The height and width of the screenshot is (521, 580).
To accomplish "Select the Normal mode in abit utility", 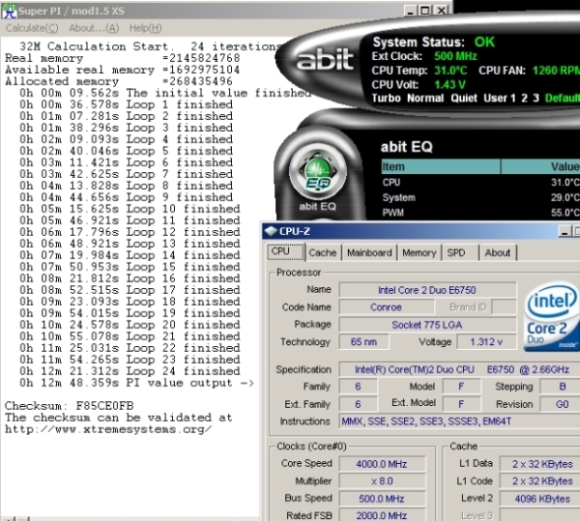I will pyautogui.click(x=425, y=98).
